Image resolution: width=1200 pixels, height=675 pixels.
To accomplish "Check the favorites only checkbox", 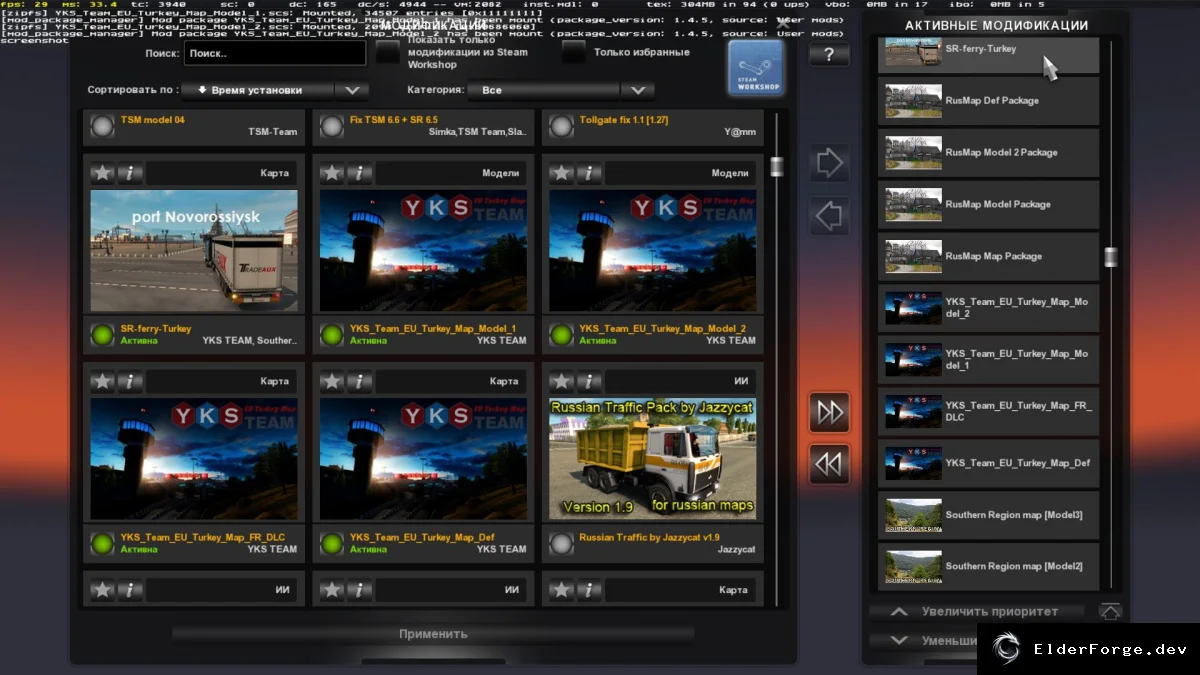I will pos(574,52).
